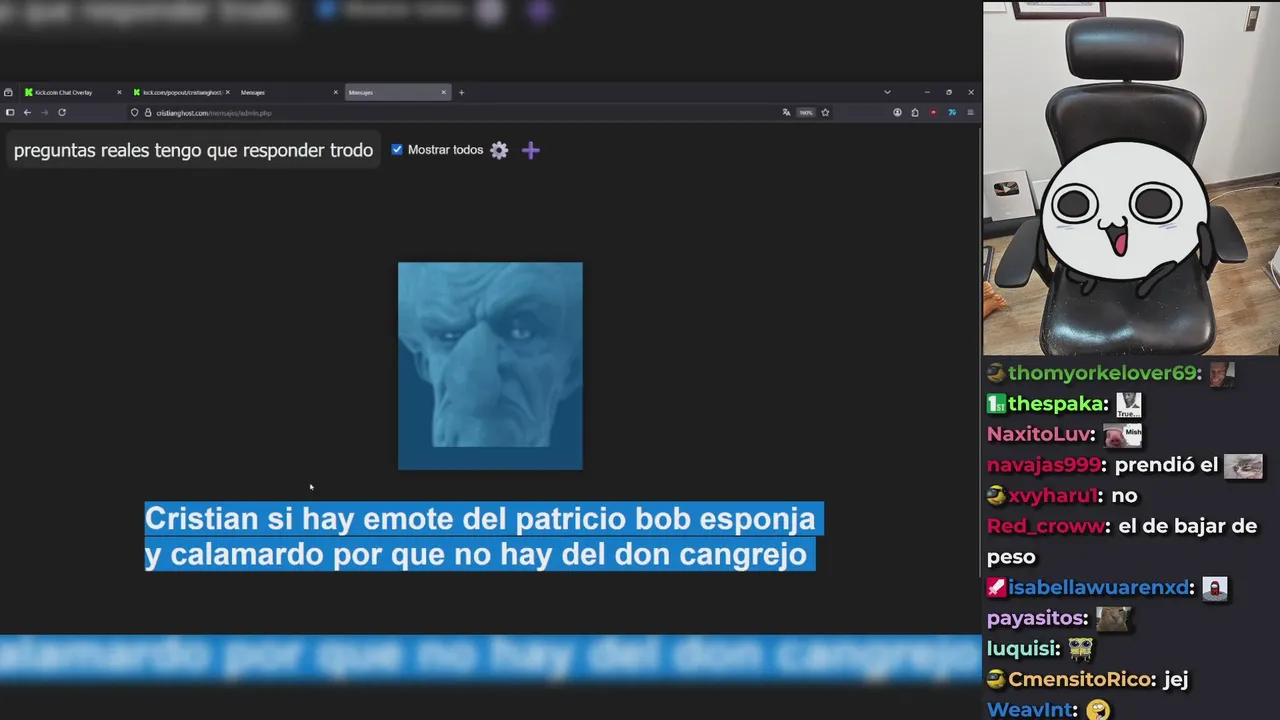Click username thespaka in chat
Image resolution: width=1280 pixels, height=720 pixels.
point(1058,404)
